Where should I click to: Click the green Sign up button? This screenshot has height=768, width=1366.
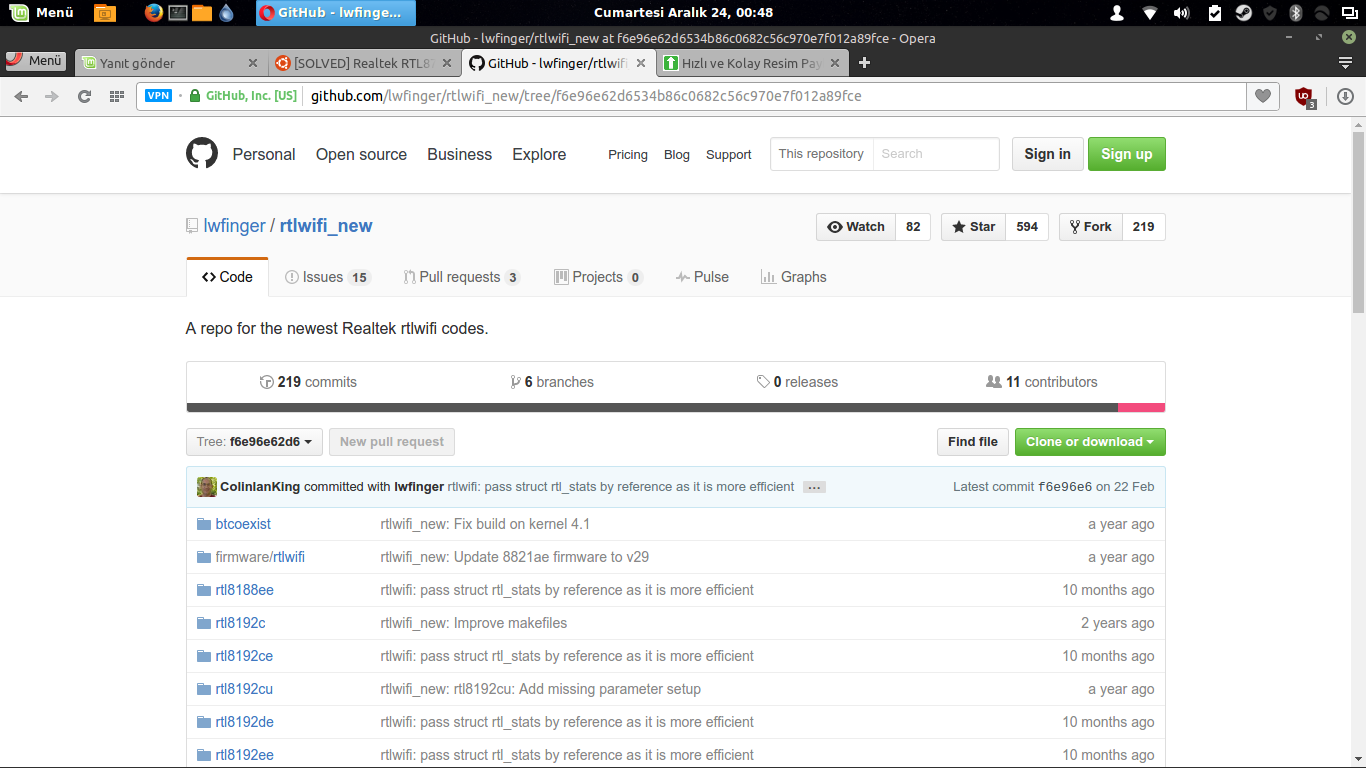click(1126, 154)
